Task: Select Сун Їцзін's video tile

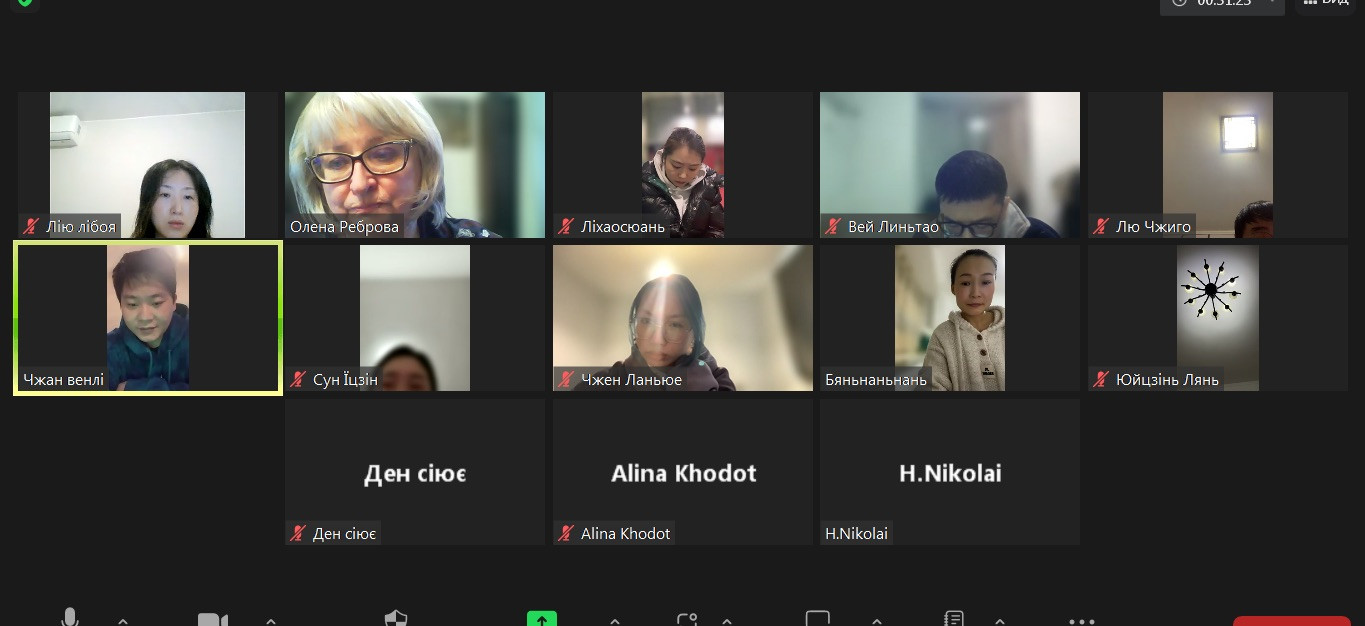Action: 415,318
